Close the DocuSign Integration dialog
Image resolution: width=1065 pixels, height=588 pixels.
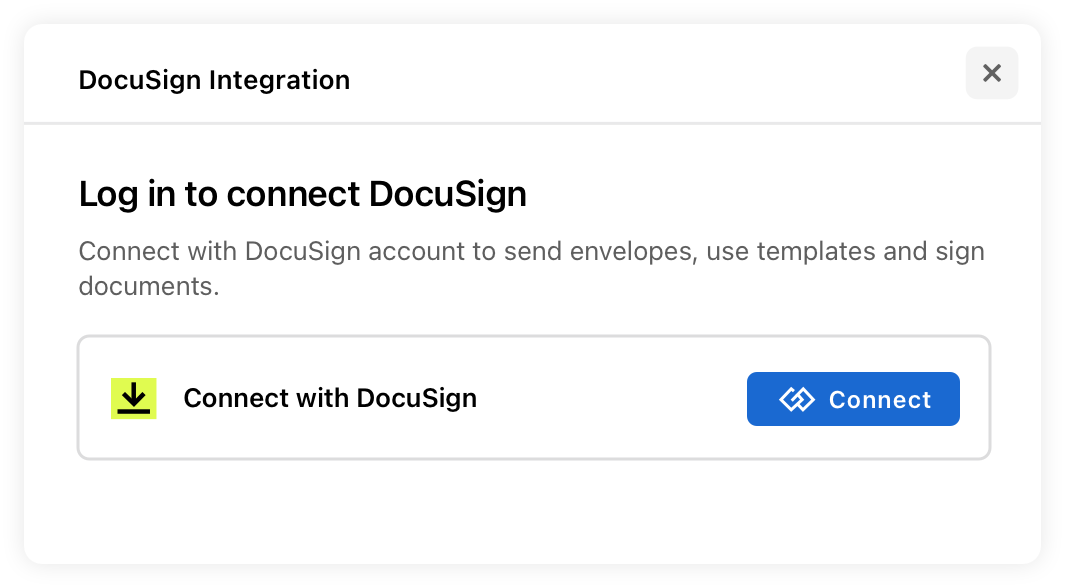pyautogui.click(x=992, y=73)
